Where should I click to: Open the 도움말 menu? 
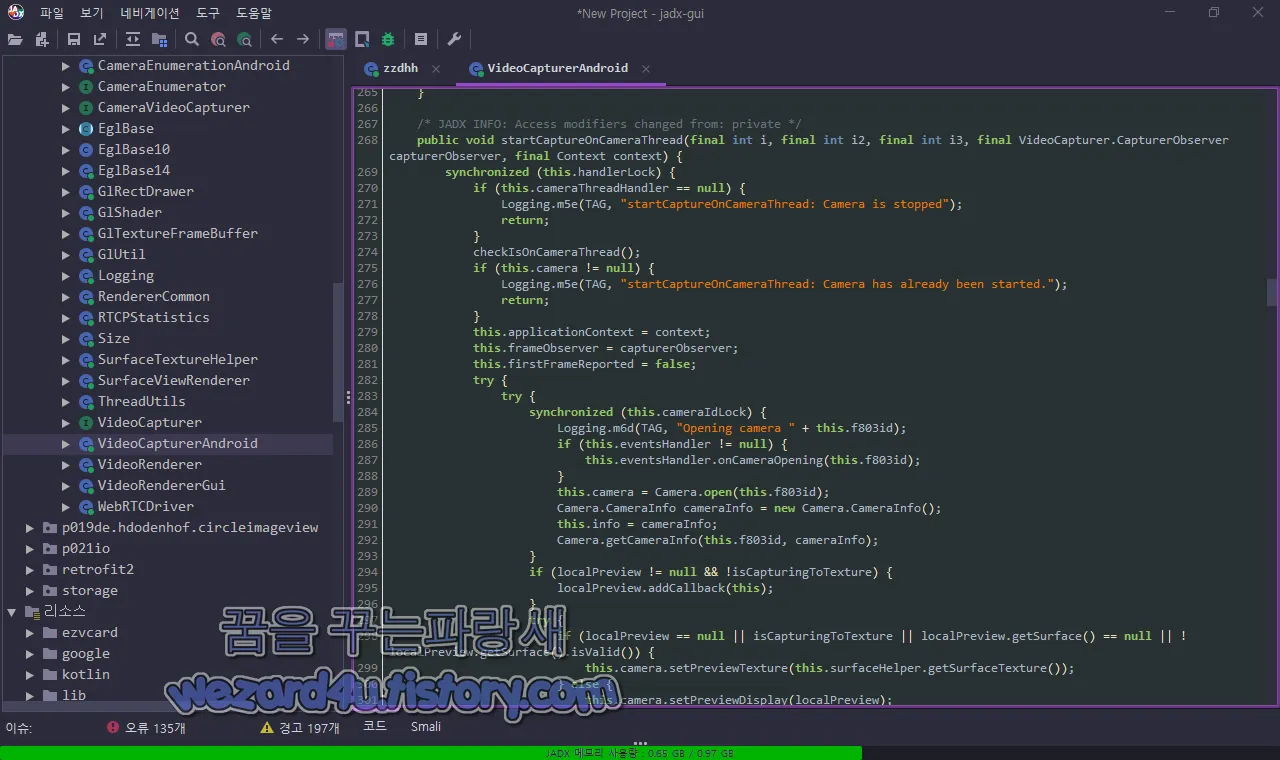[x=254, y=13]
